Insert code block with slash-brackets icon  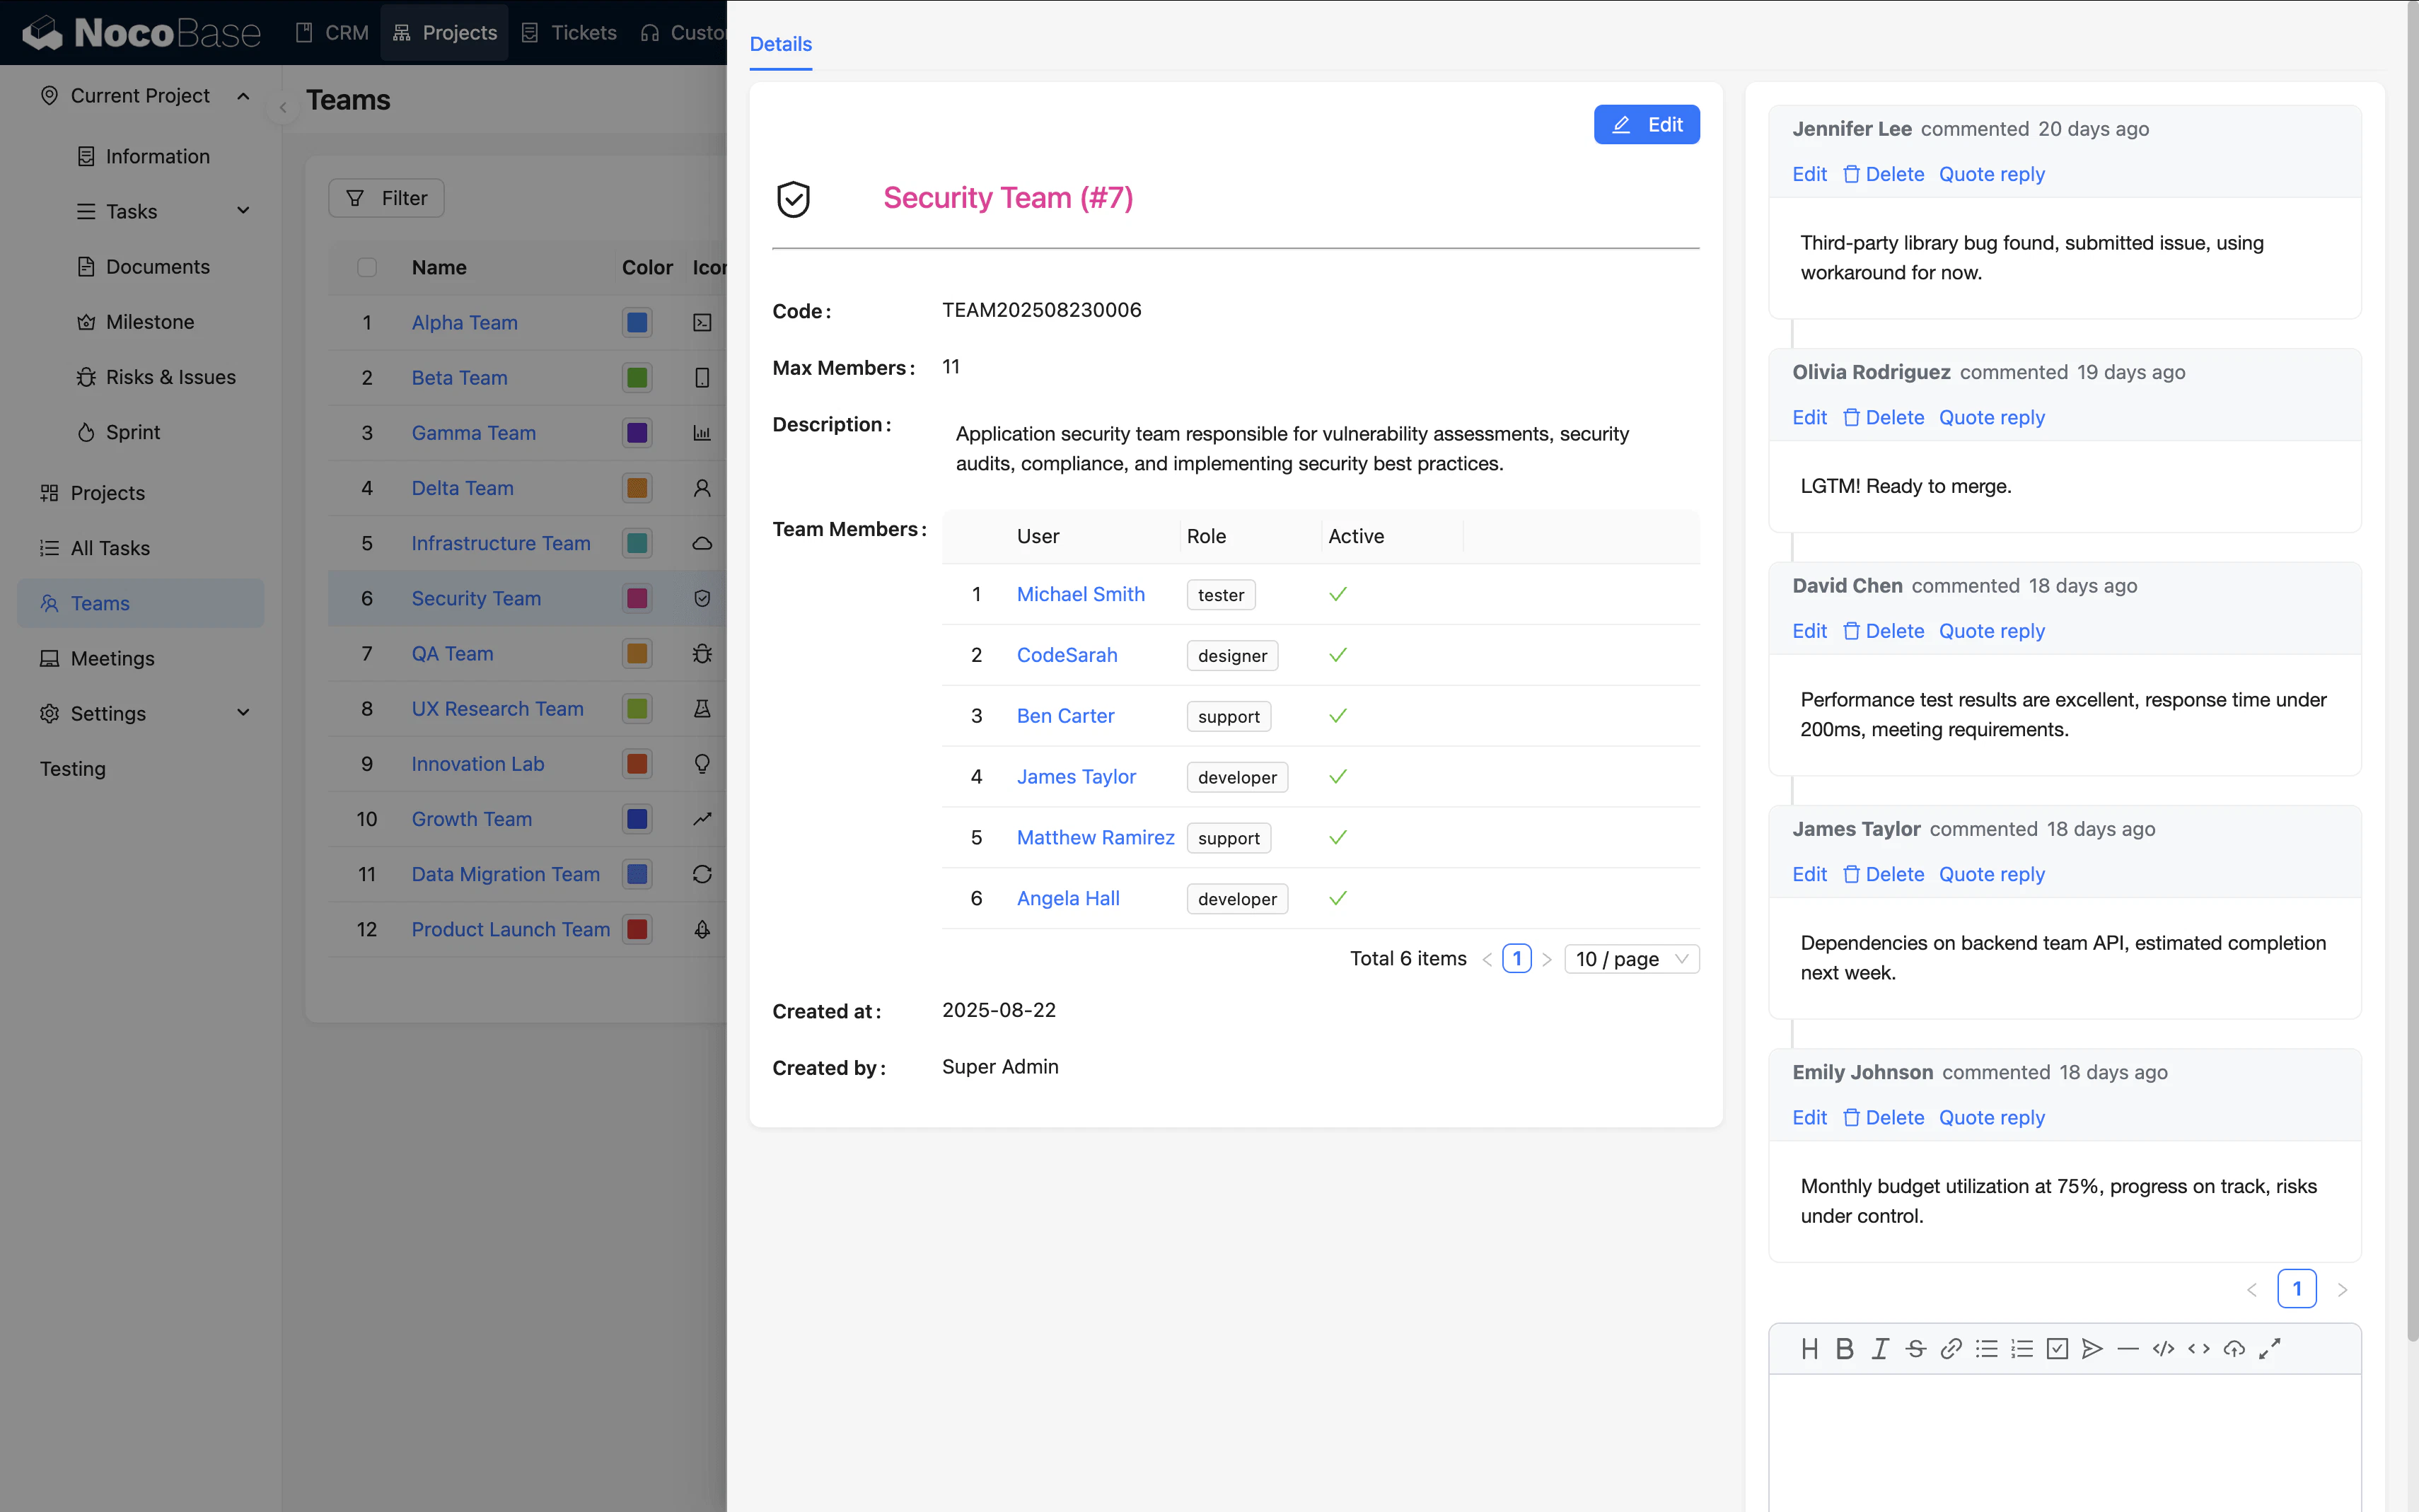point(2163,1349)
